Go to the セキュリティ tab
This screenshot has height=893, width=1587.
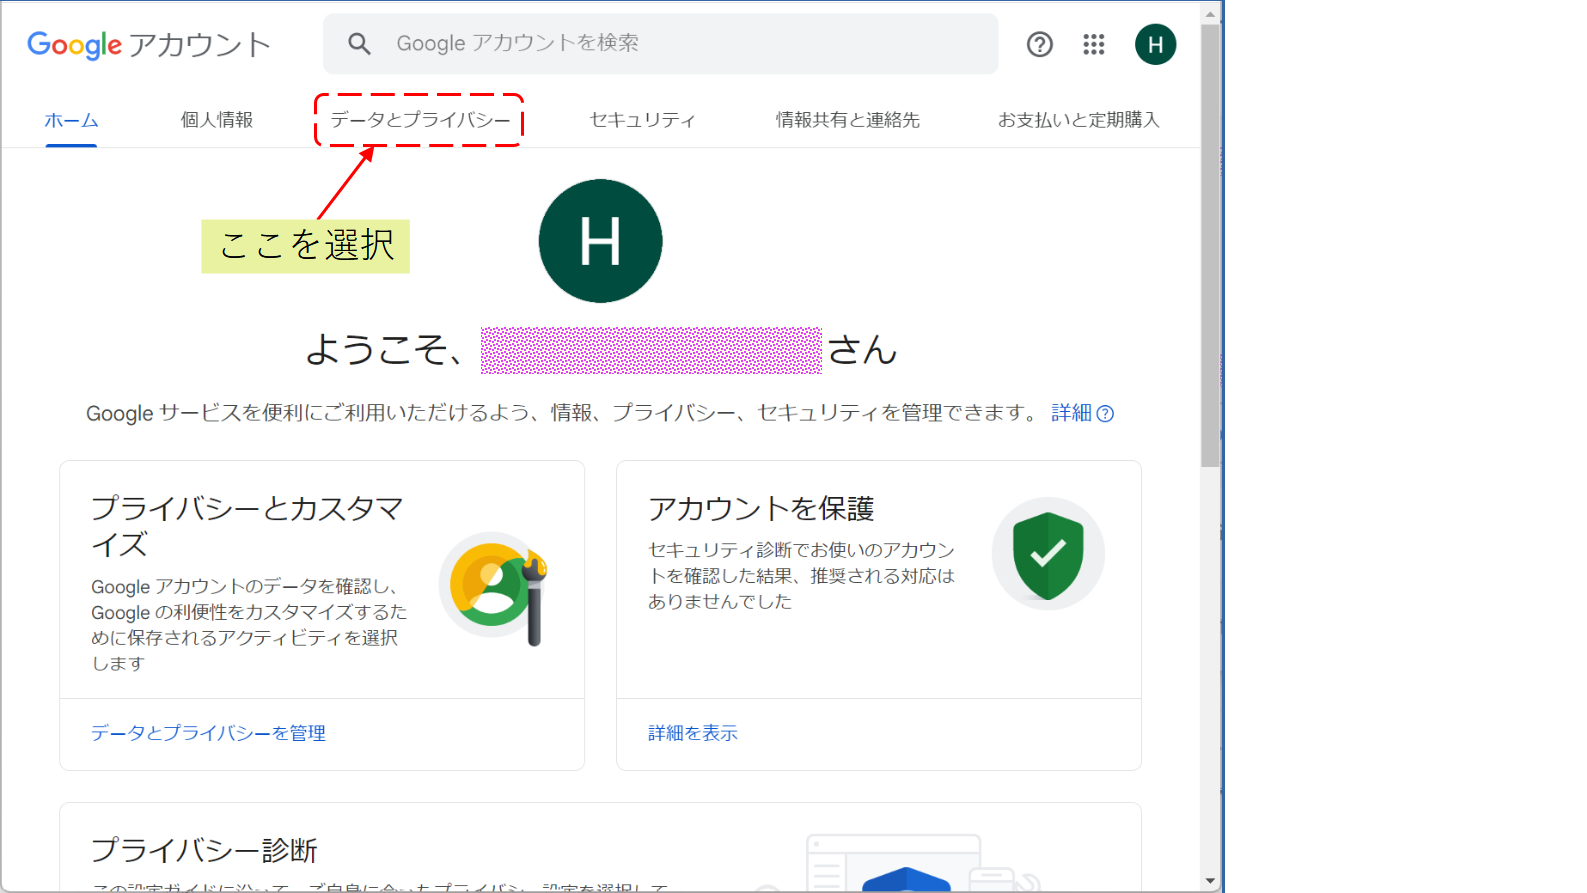tap(643, 120)
